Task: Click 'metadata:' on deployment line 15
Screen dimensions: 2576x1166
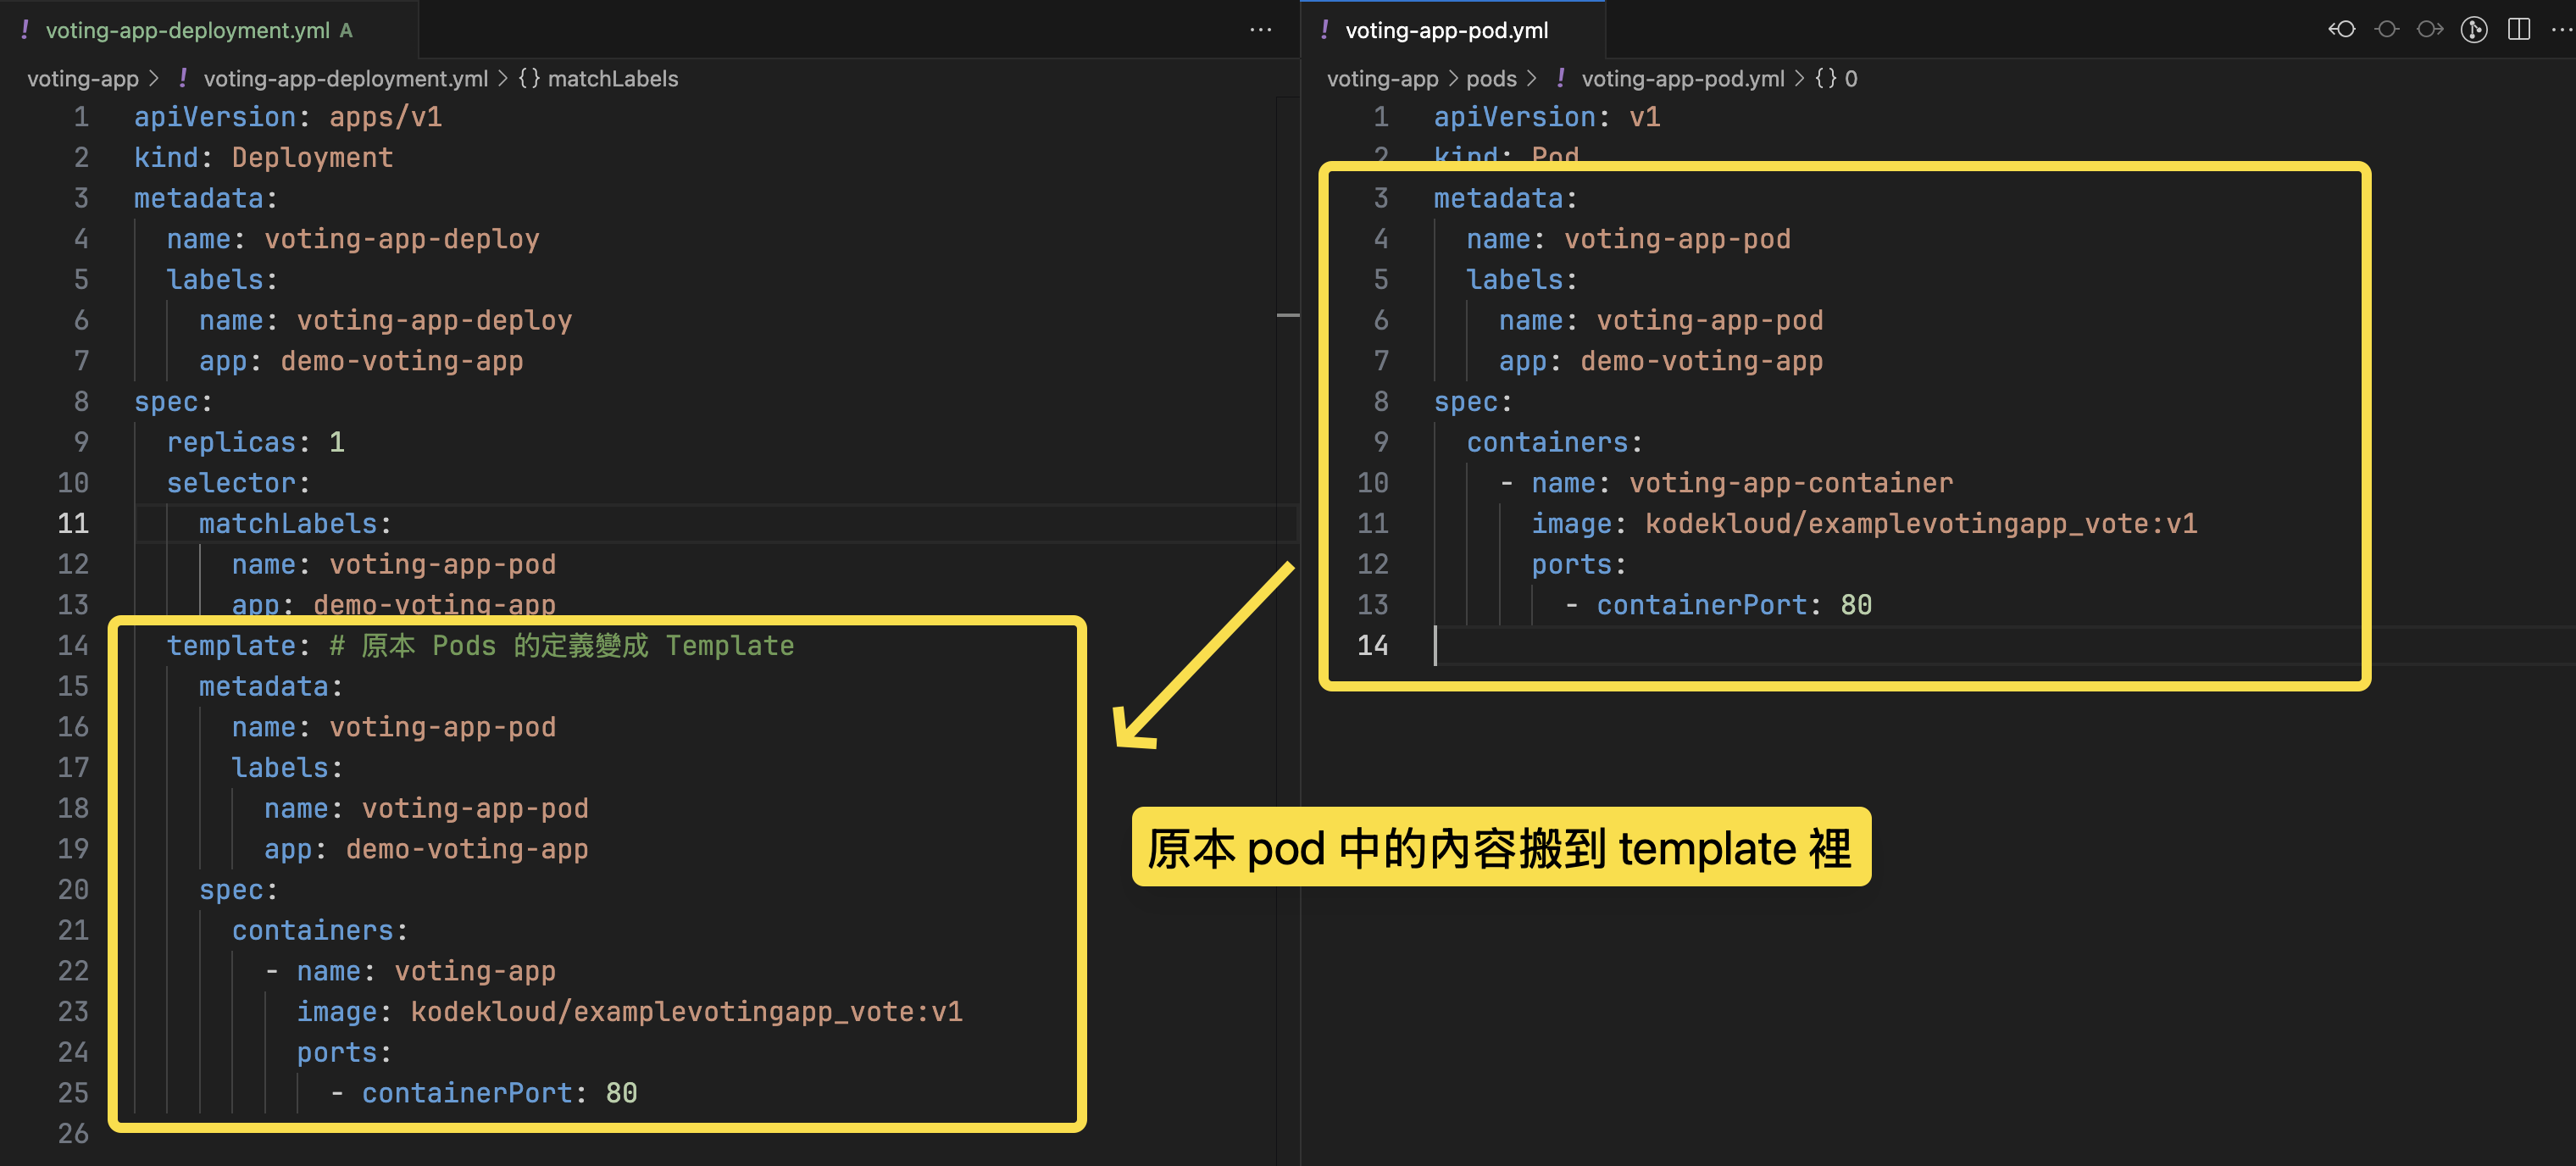Action: coord(271,687)
